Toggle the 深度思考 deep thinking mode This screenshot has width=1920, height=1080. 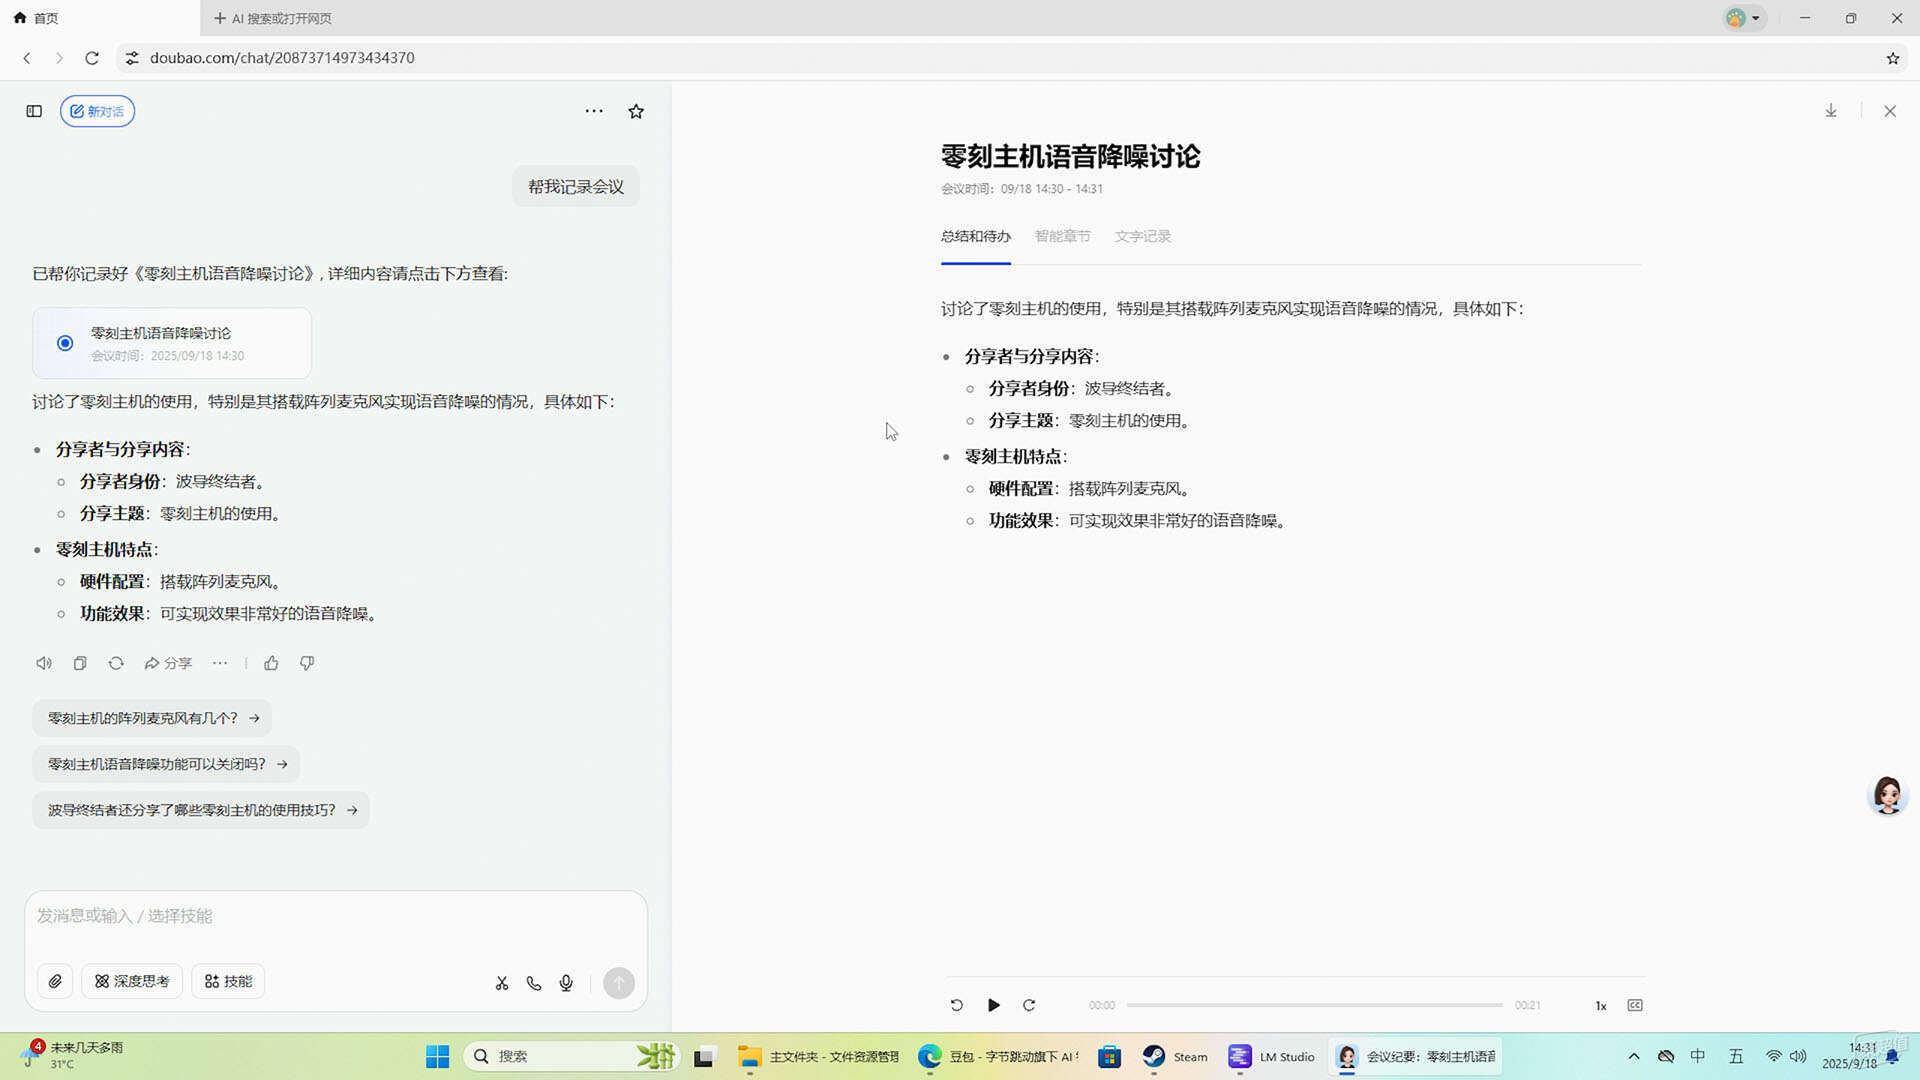[132, 981]
